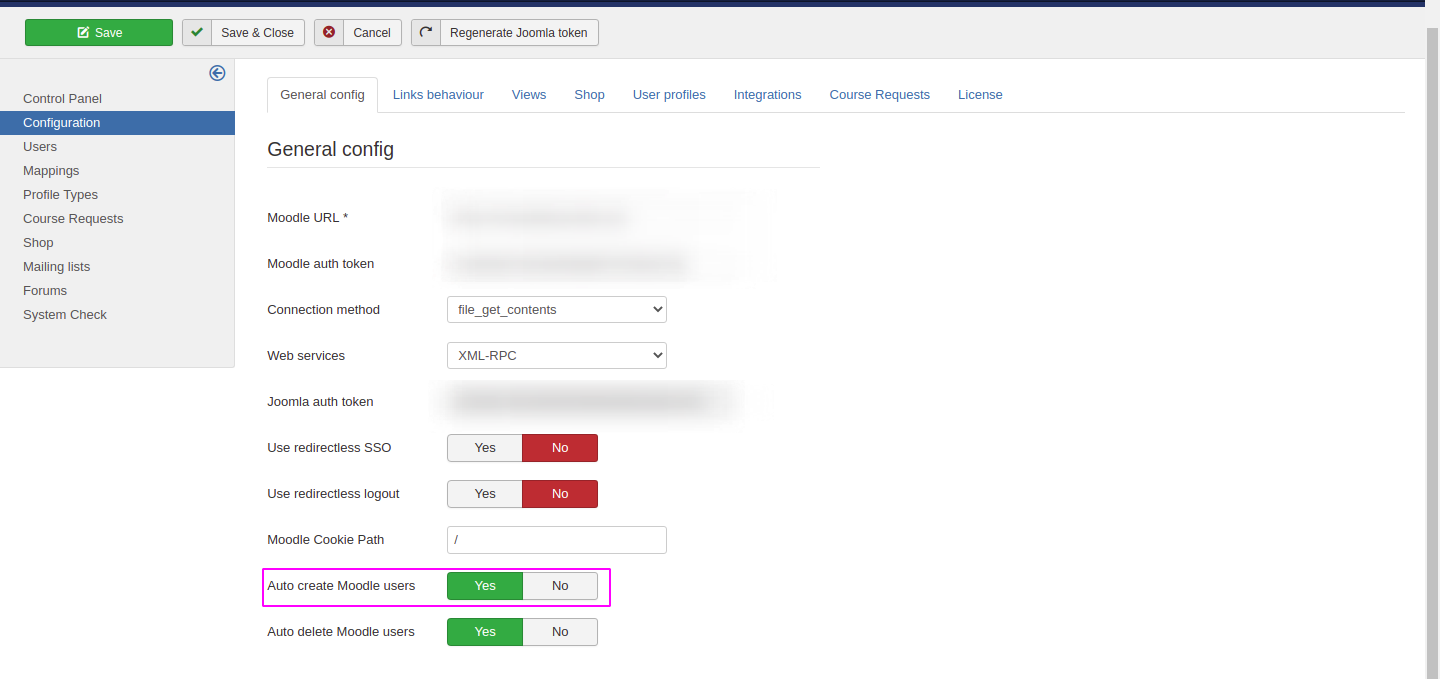Open Control Panel in the sidebar

pos(63,99)
